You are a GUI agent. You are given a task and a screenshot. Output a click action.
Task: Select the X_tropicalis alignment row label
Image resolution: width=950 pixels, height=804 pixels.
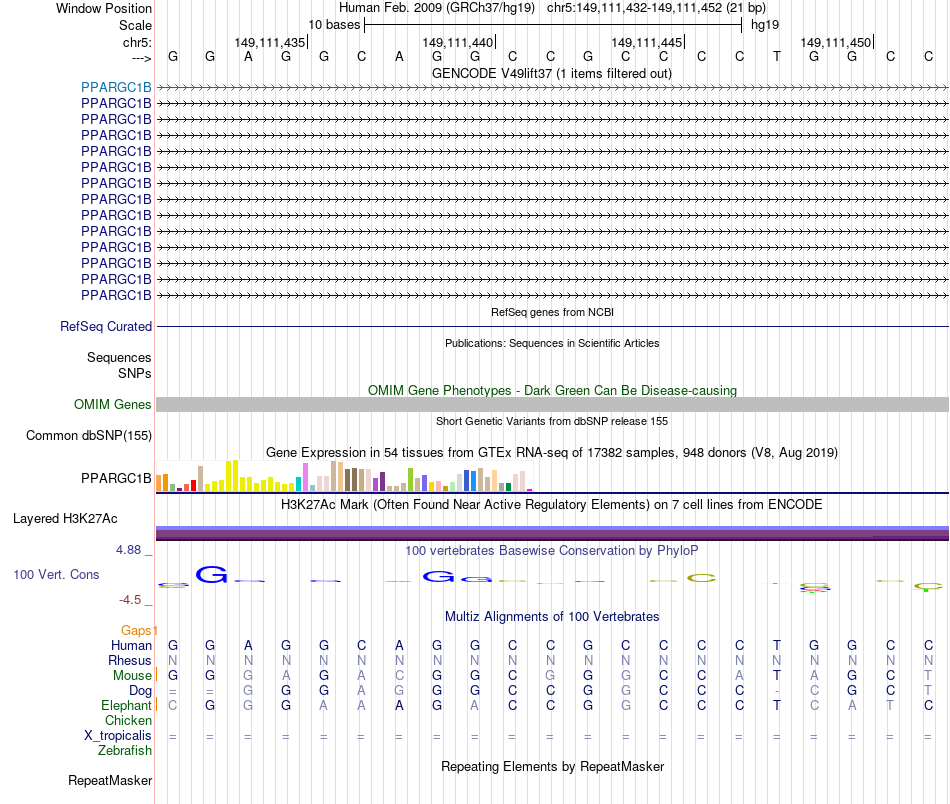[x=118, y=736]
